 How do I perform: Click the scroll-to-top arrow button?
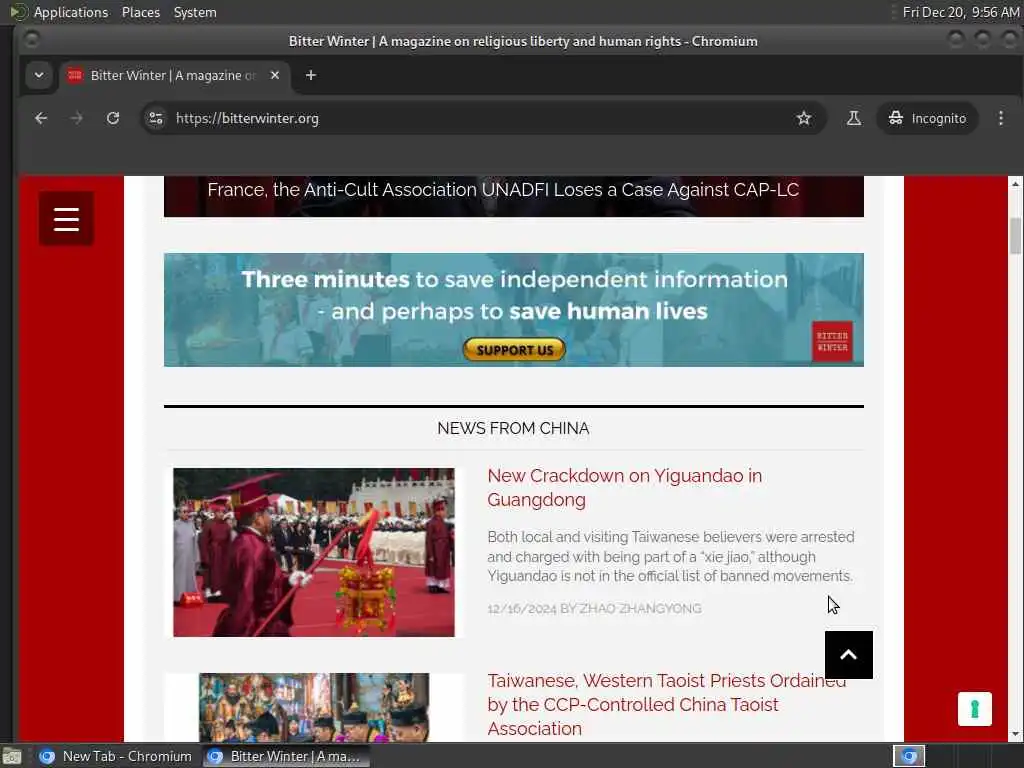pos(848,654)
